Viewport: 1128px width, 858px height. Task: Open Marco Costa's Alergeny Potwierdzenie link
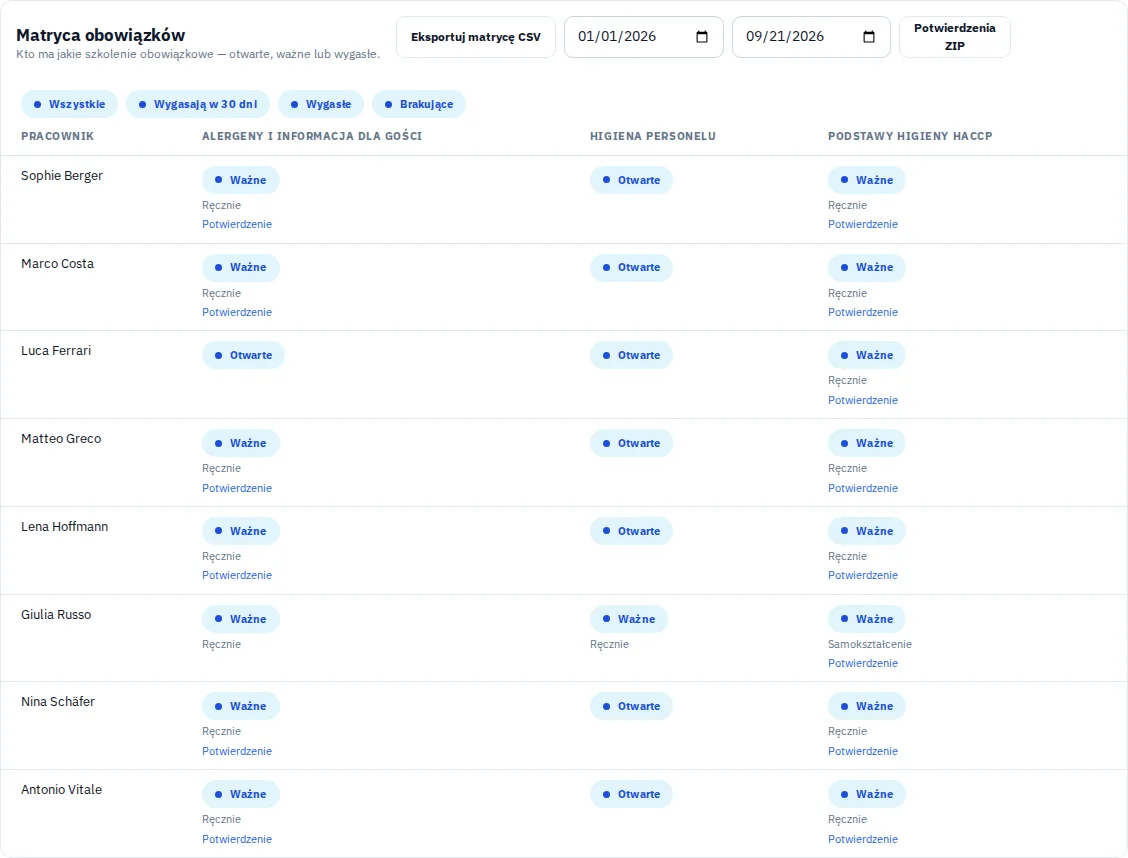coord(237,312)
